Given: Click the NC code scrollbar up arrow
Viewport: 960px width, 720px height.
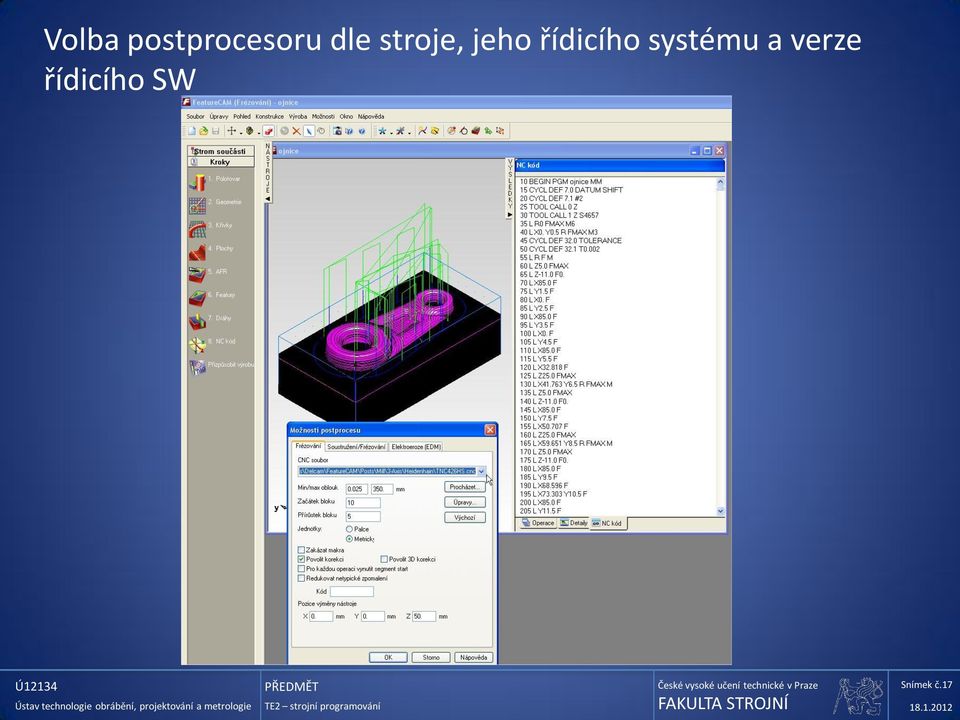Looking at the screenshot, I should tap(720, 182).
